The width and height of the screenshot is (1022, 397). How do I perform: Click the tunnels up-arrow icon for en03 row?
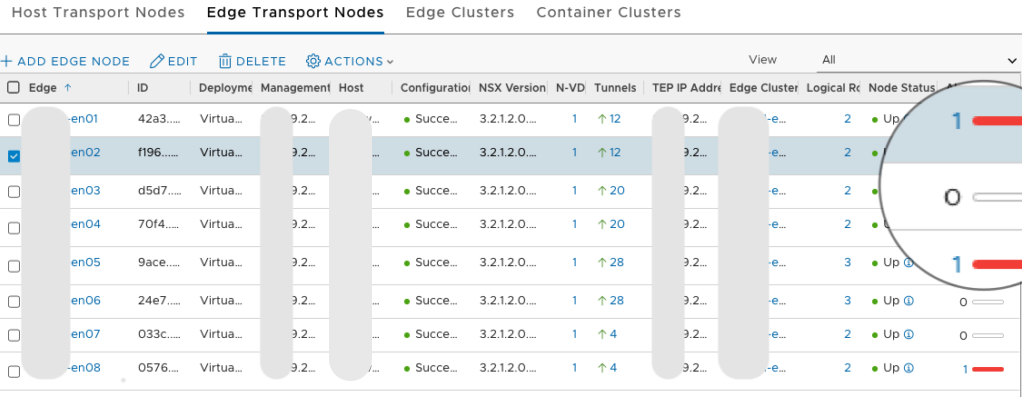click(602, 190)
